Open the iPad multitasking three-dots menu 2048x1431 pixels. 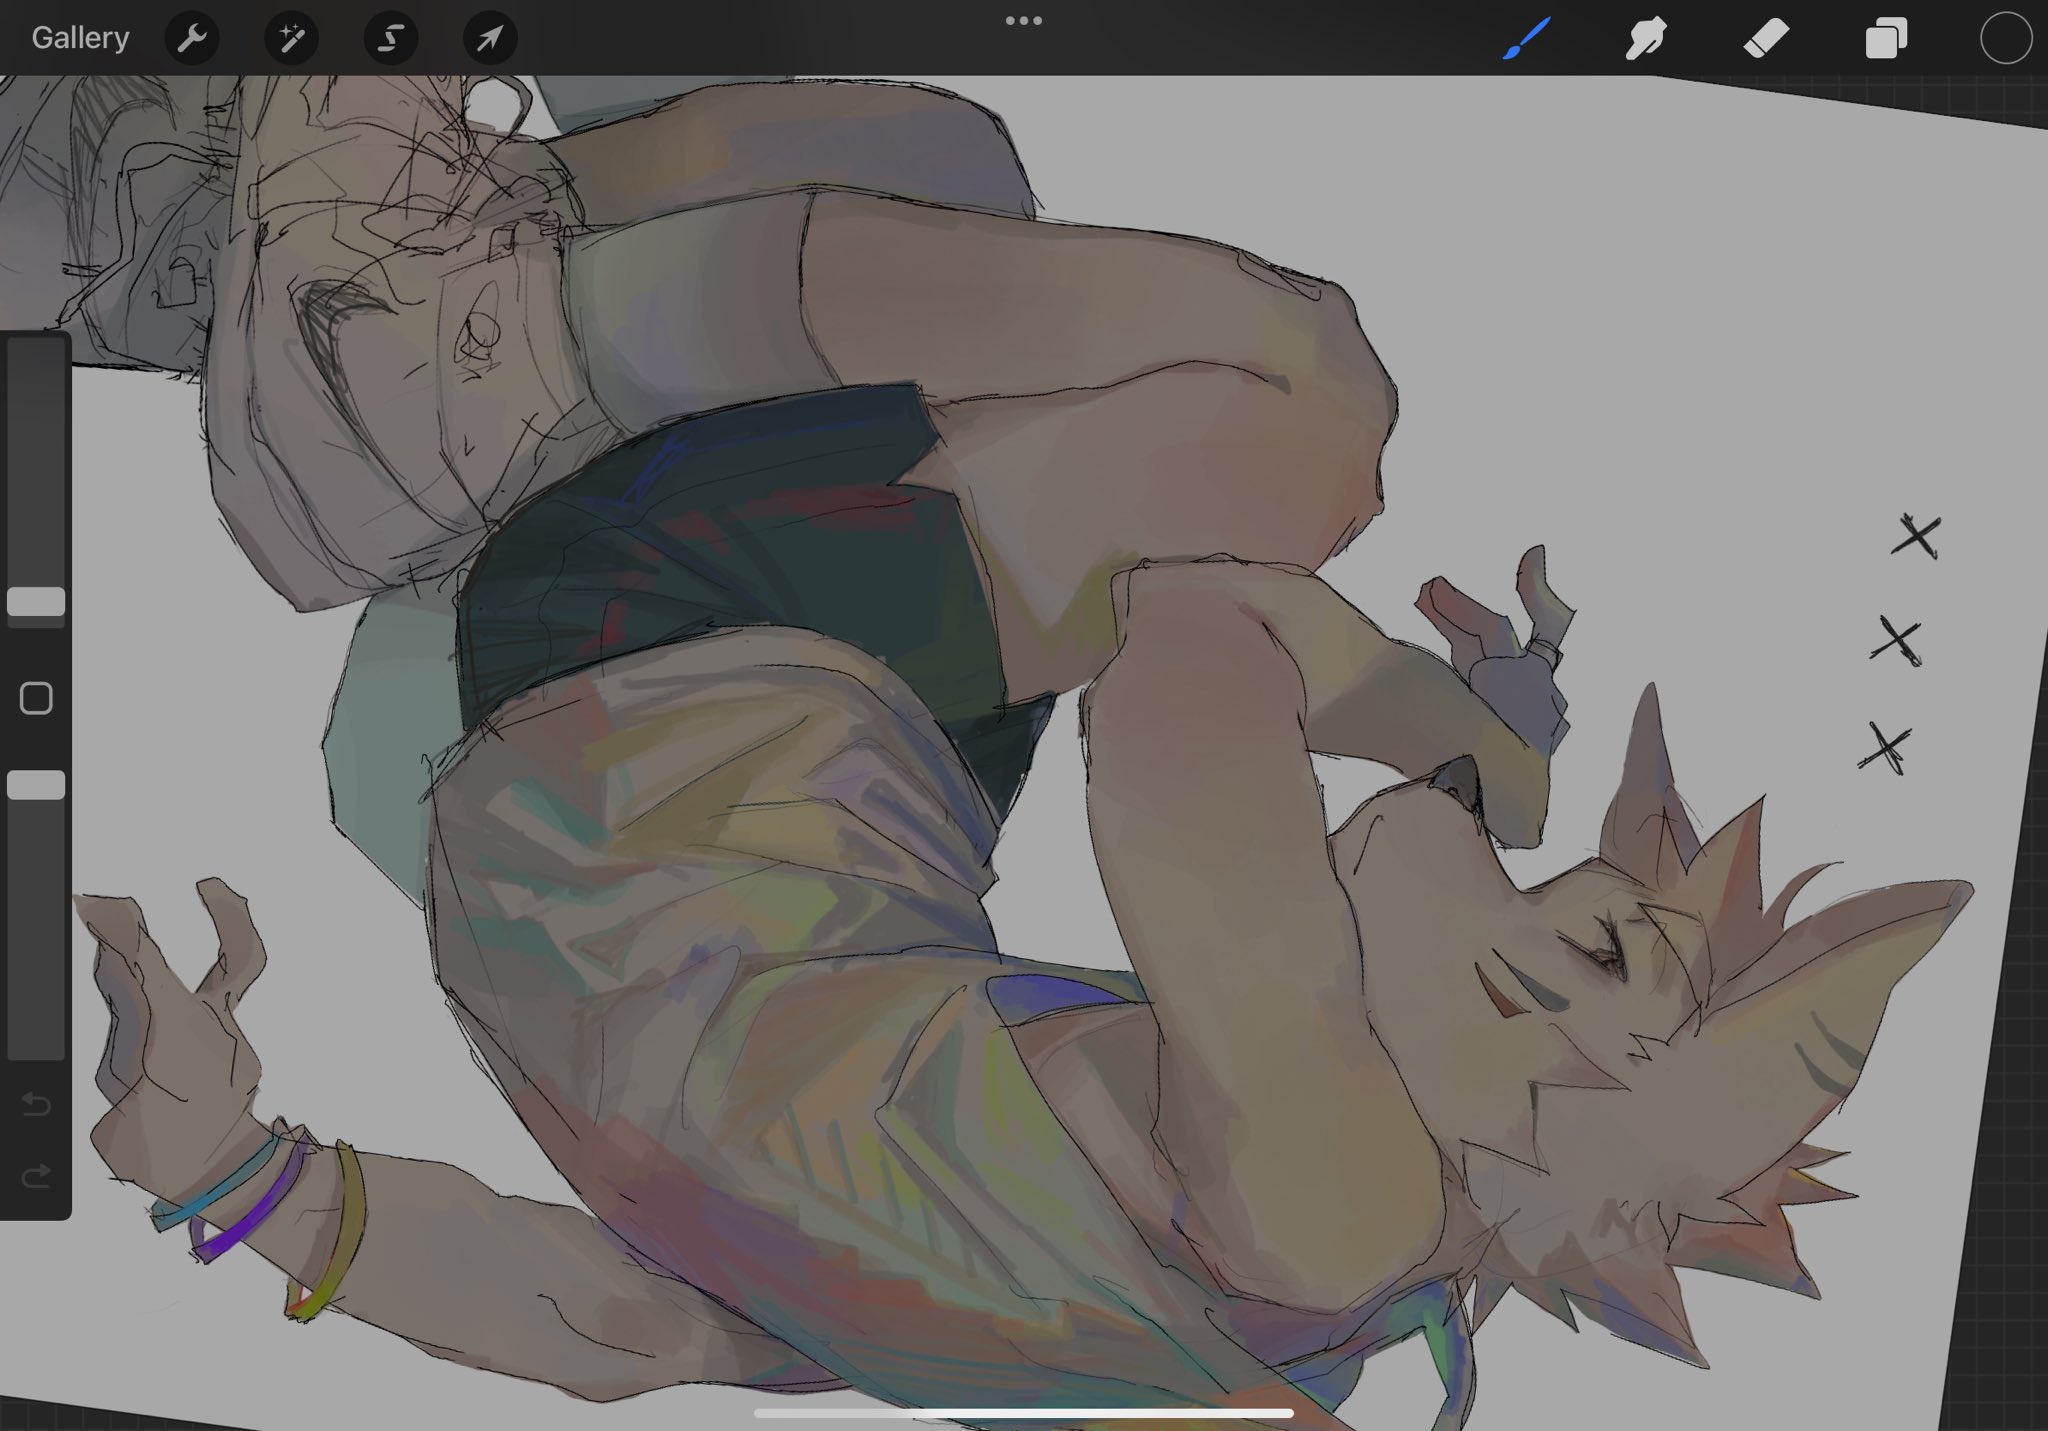coord(1023,20)
